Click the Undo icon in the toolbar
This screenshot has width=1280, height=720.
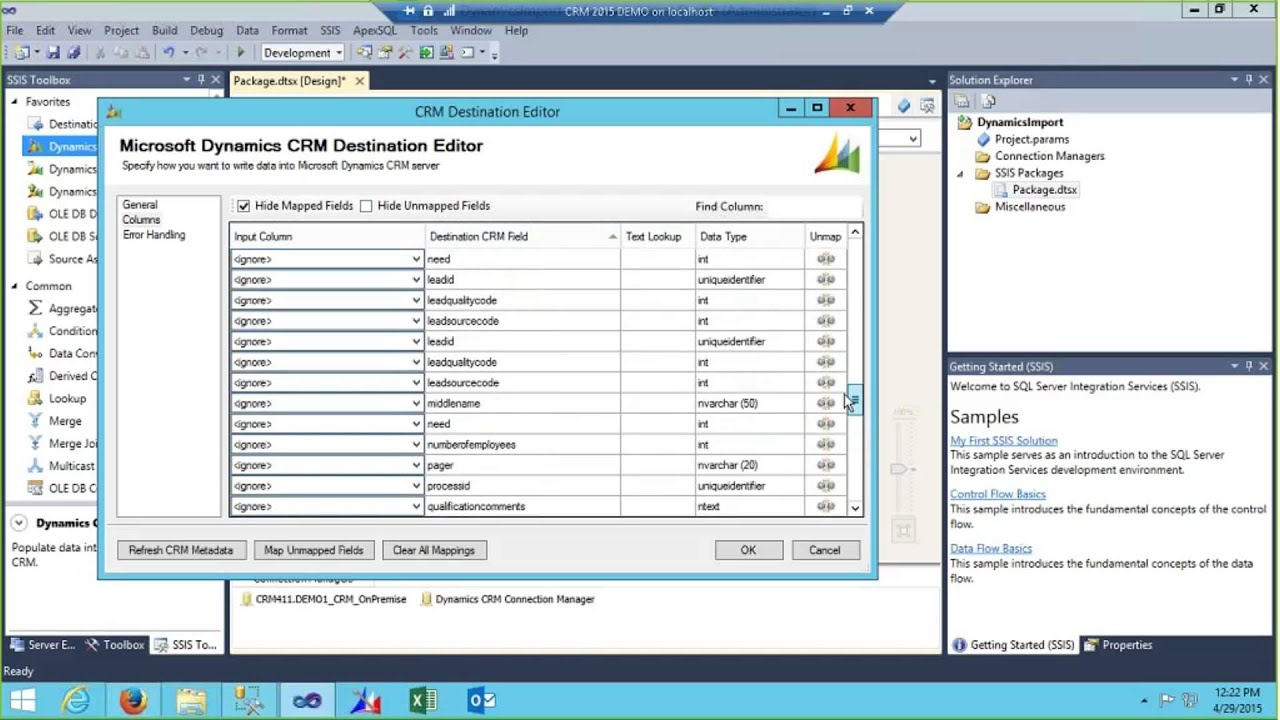pyautogui.click(x=168, y=53)
